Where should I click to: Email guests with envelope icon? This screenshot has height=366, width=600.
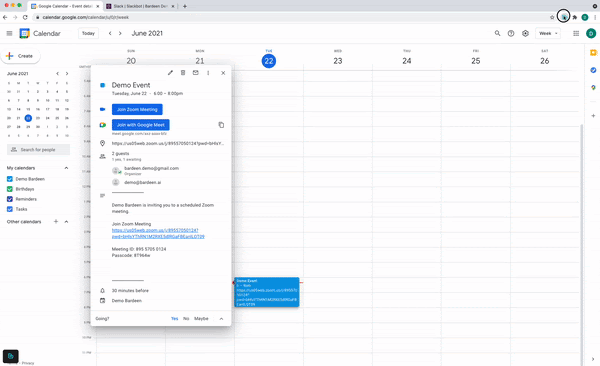[x=196, y=73]
